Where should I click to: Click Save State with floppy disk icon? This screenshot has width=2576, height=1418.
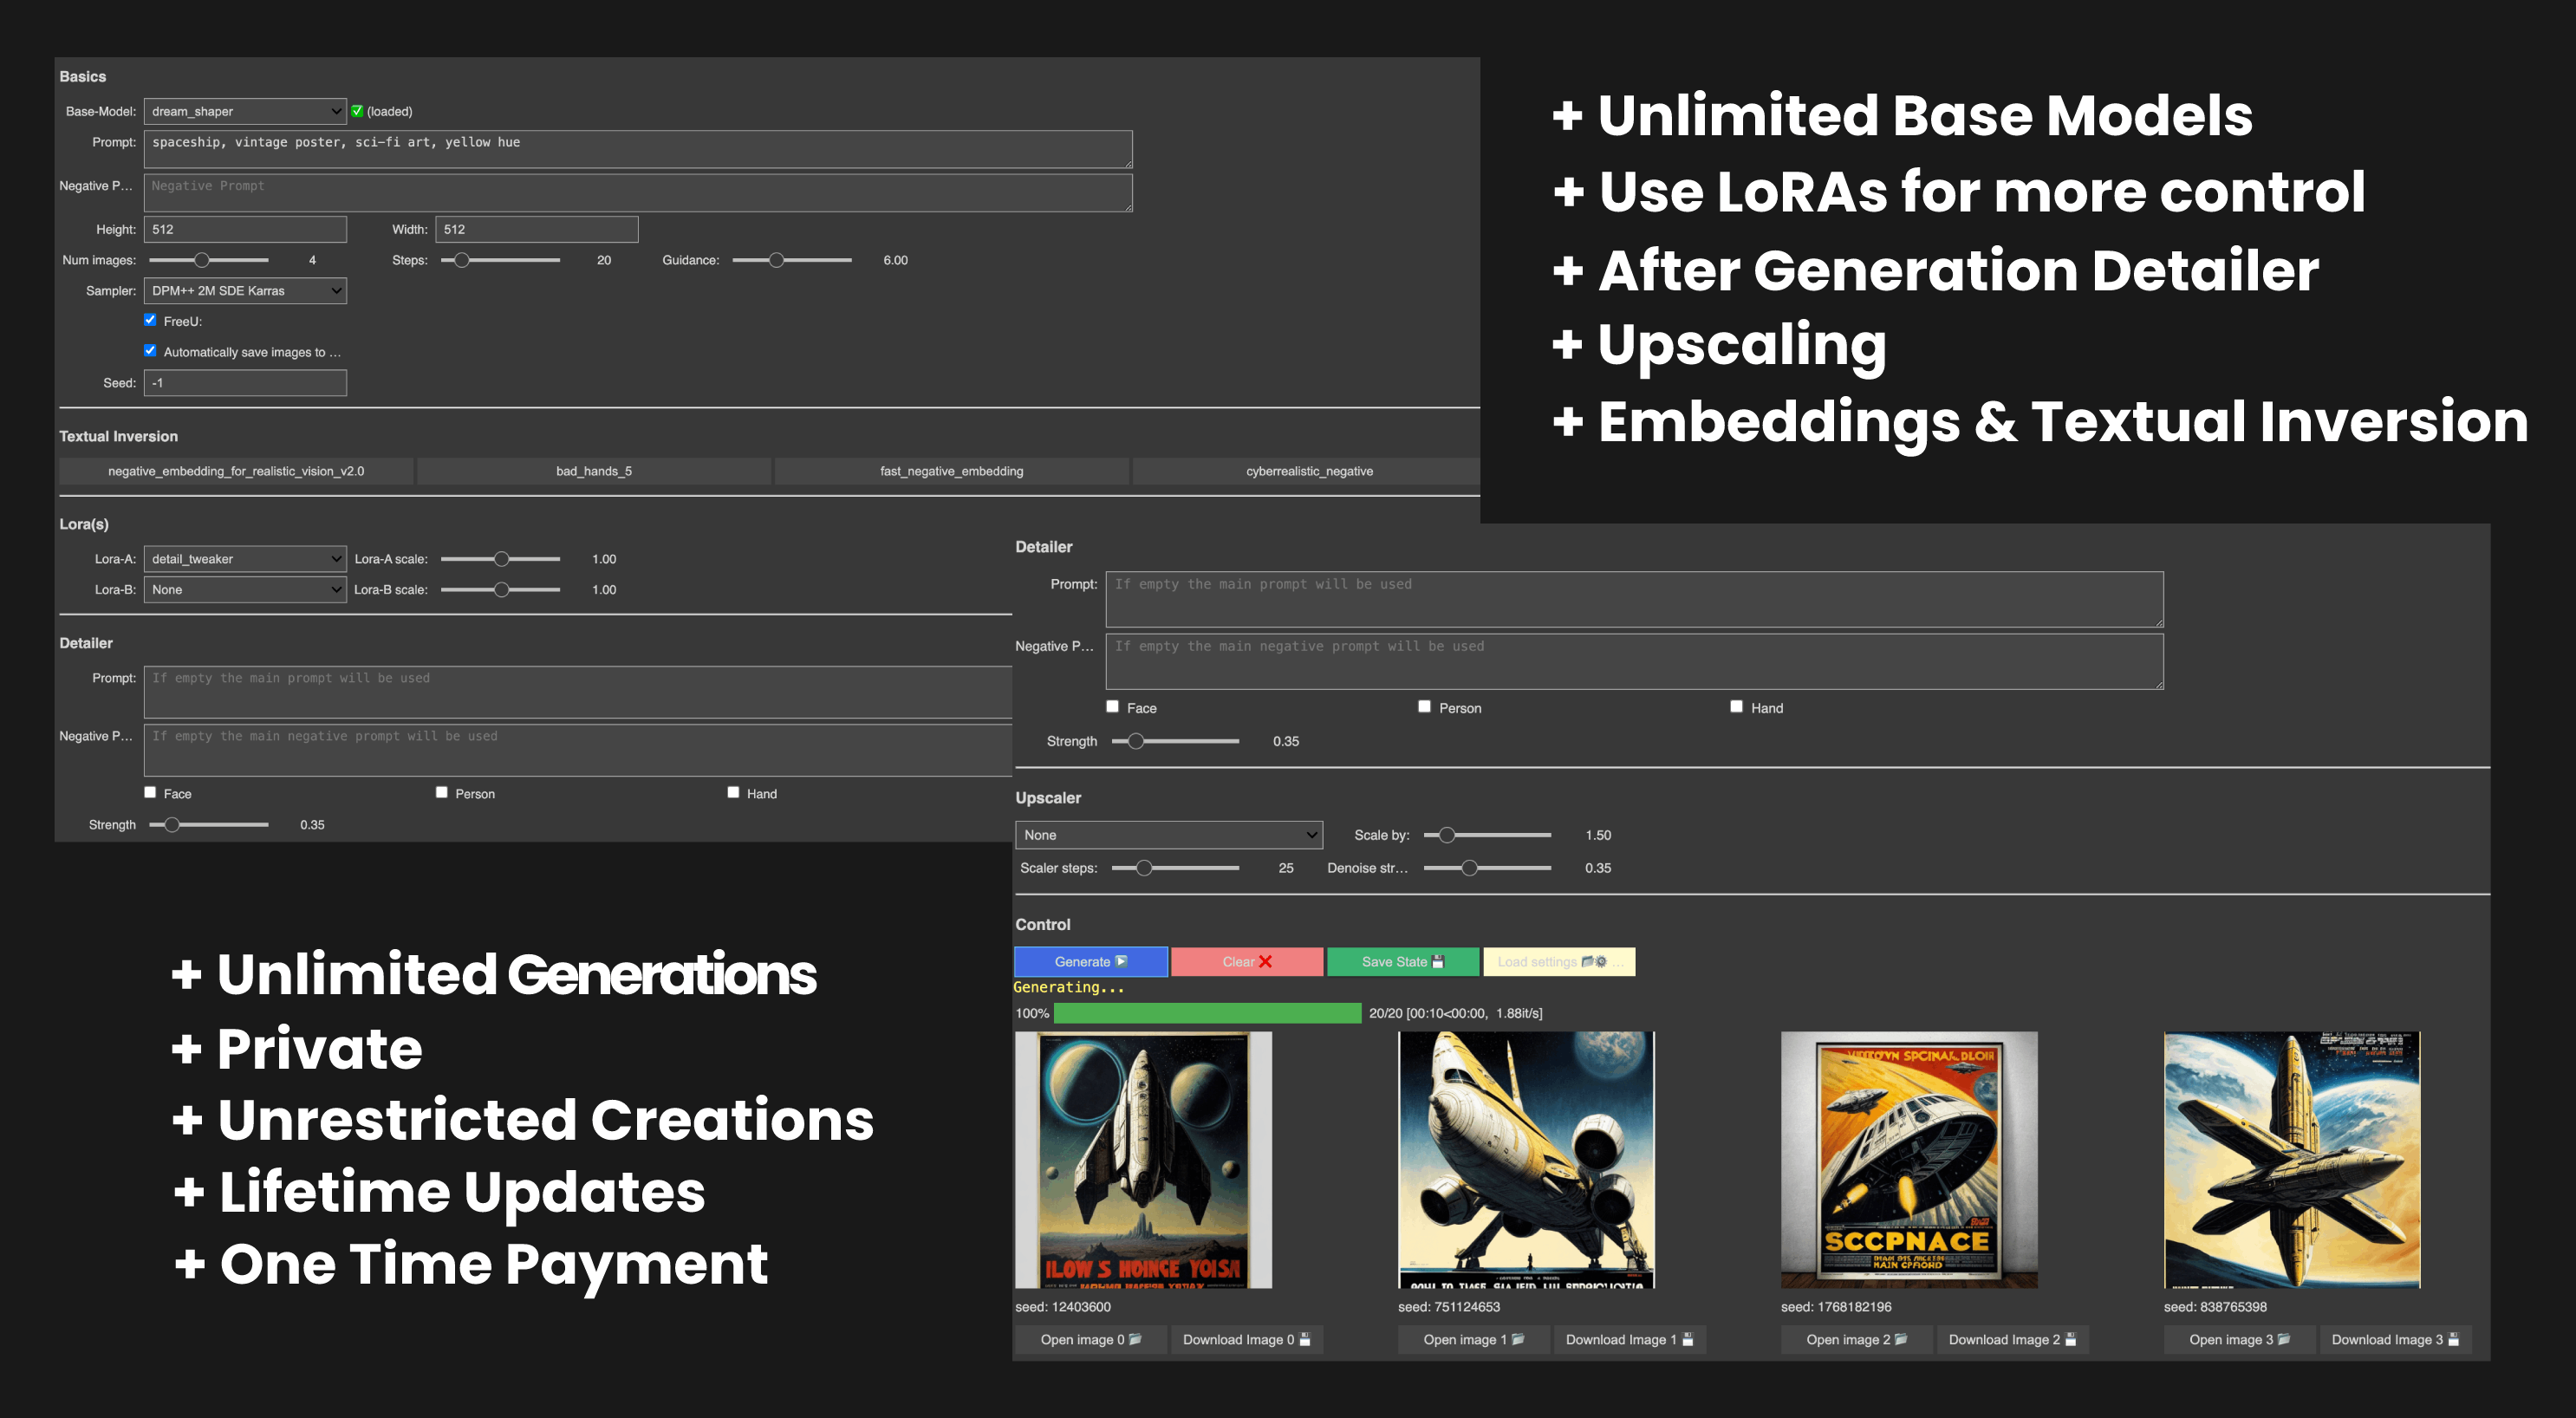click(x=1402, y=962)
